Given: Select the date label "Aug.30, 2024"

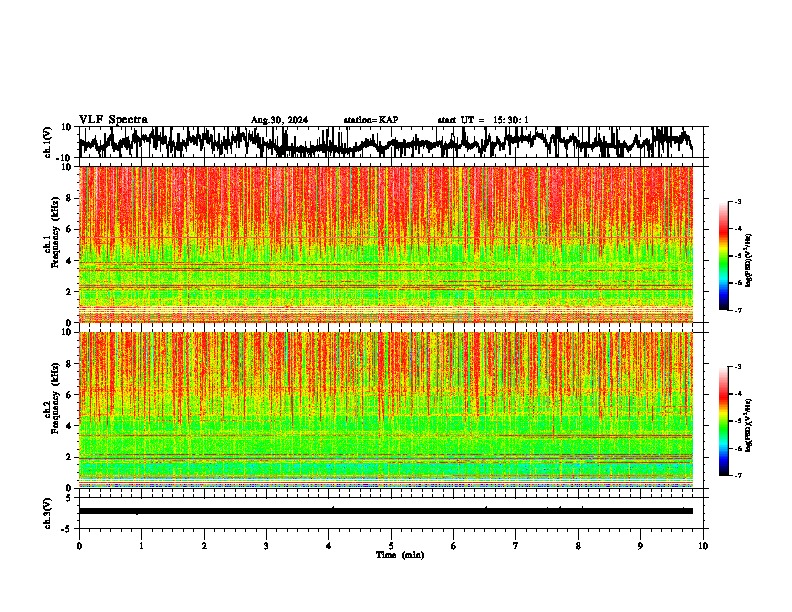Looking at the screenshot, I should coord(279,120).
